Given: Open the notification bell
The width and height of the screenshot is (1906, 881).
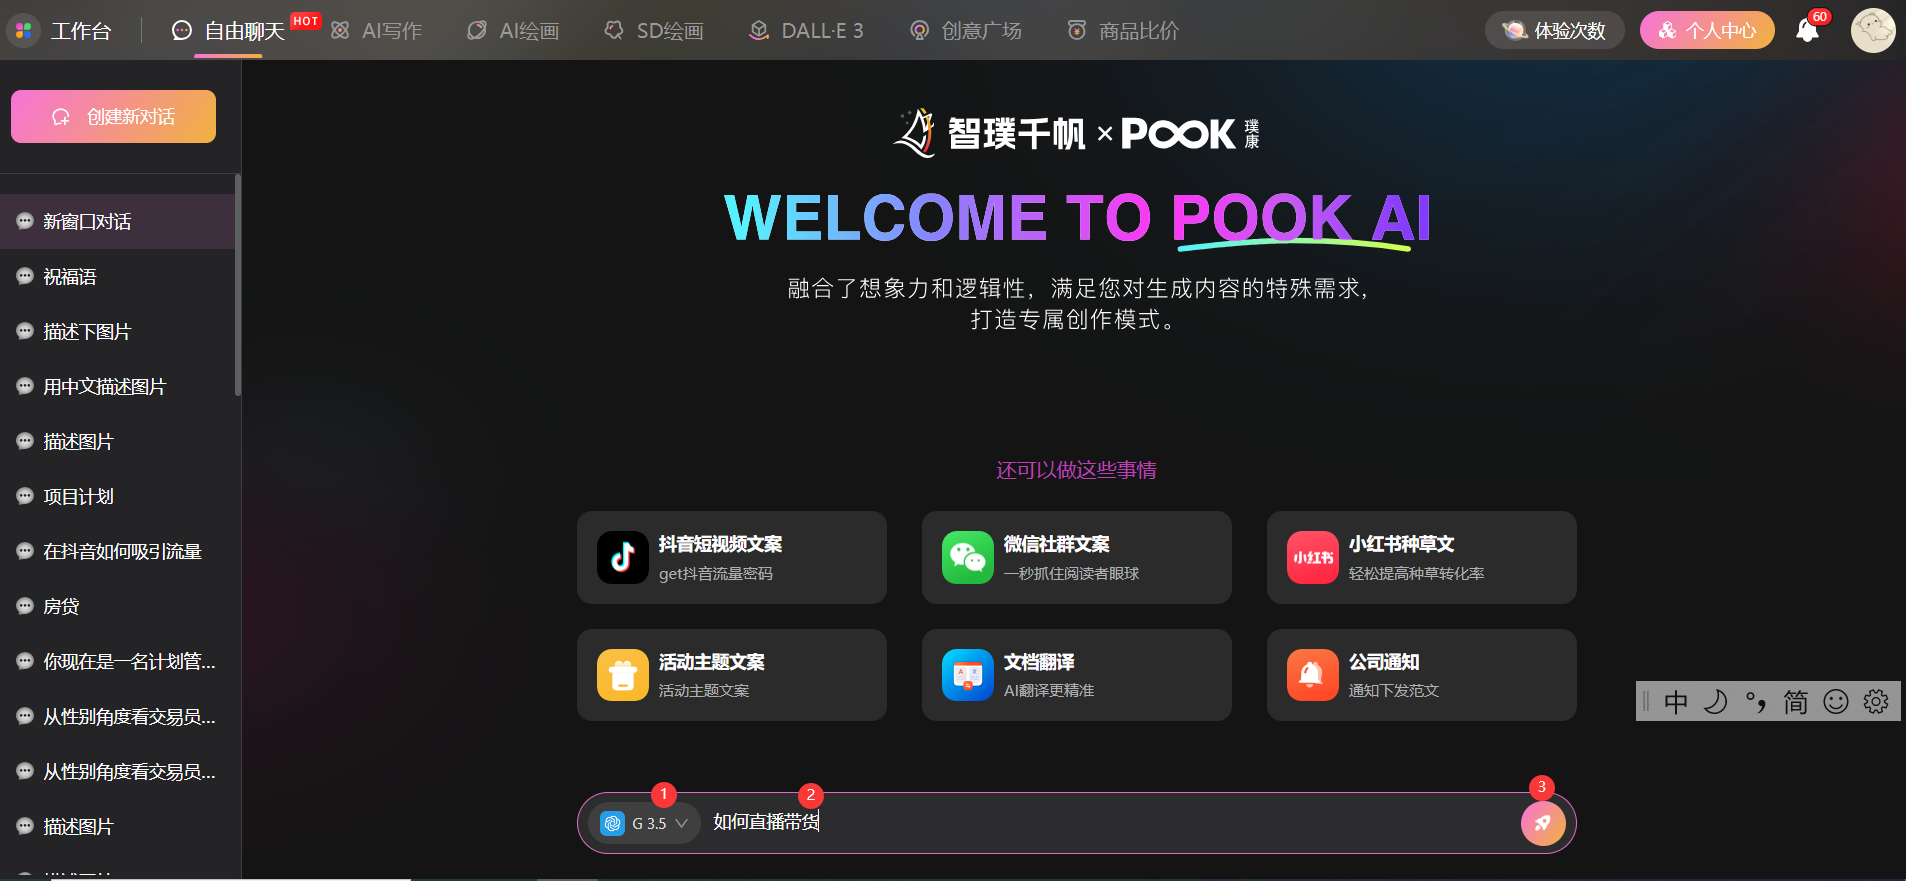Looking at the screenshot, I should tap(1807, 31).
